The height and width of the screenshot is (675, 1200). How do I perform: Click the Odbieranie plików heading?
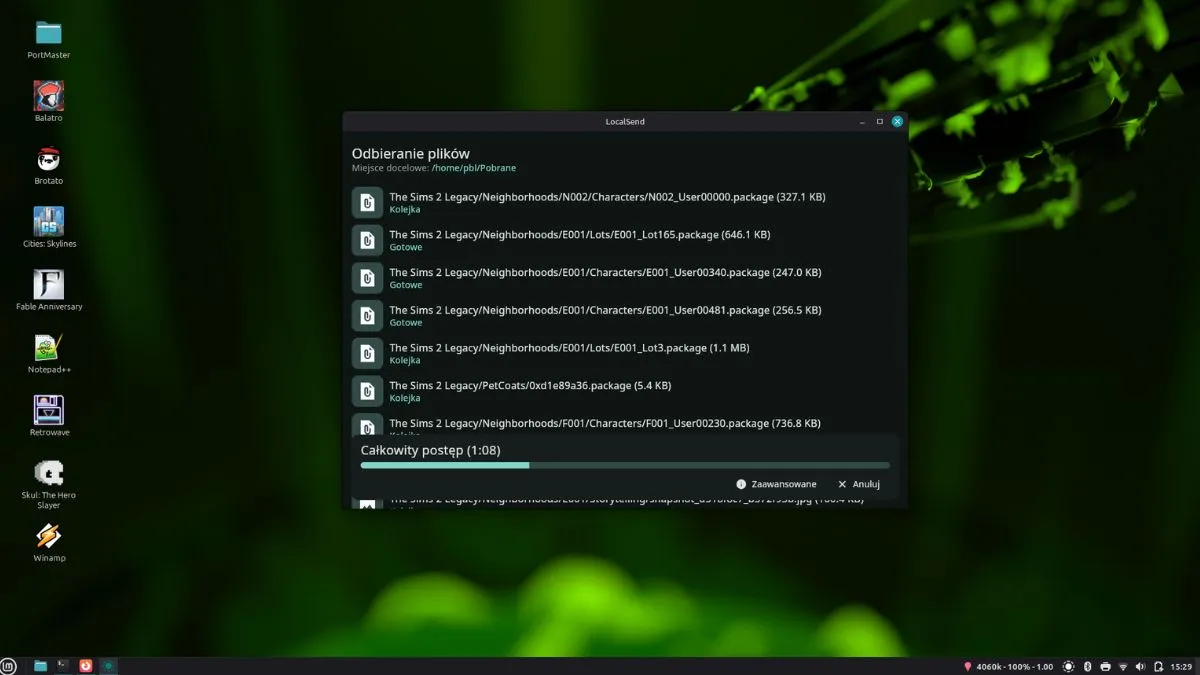click(411, 153)
